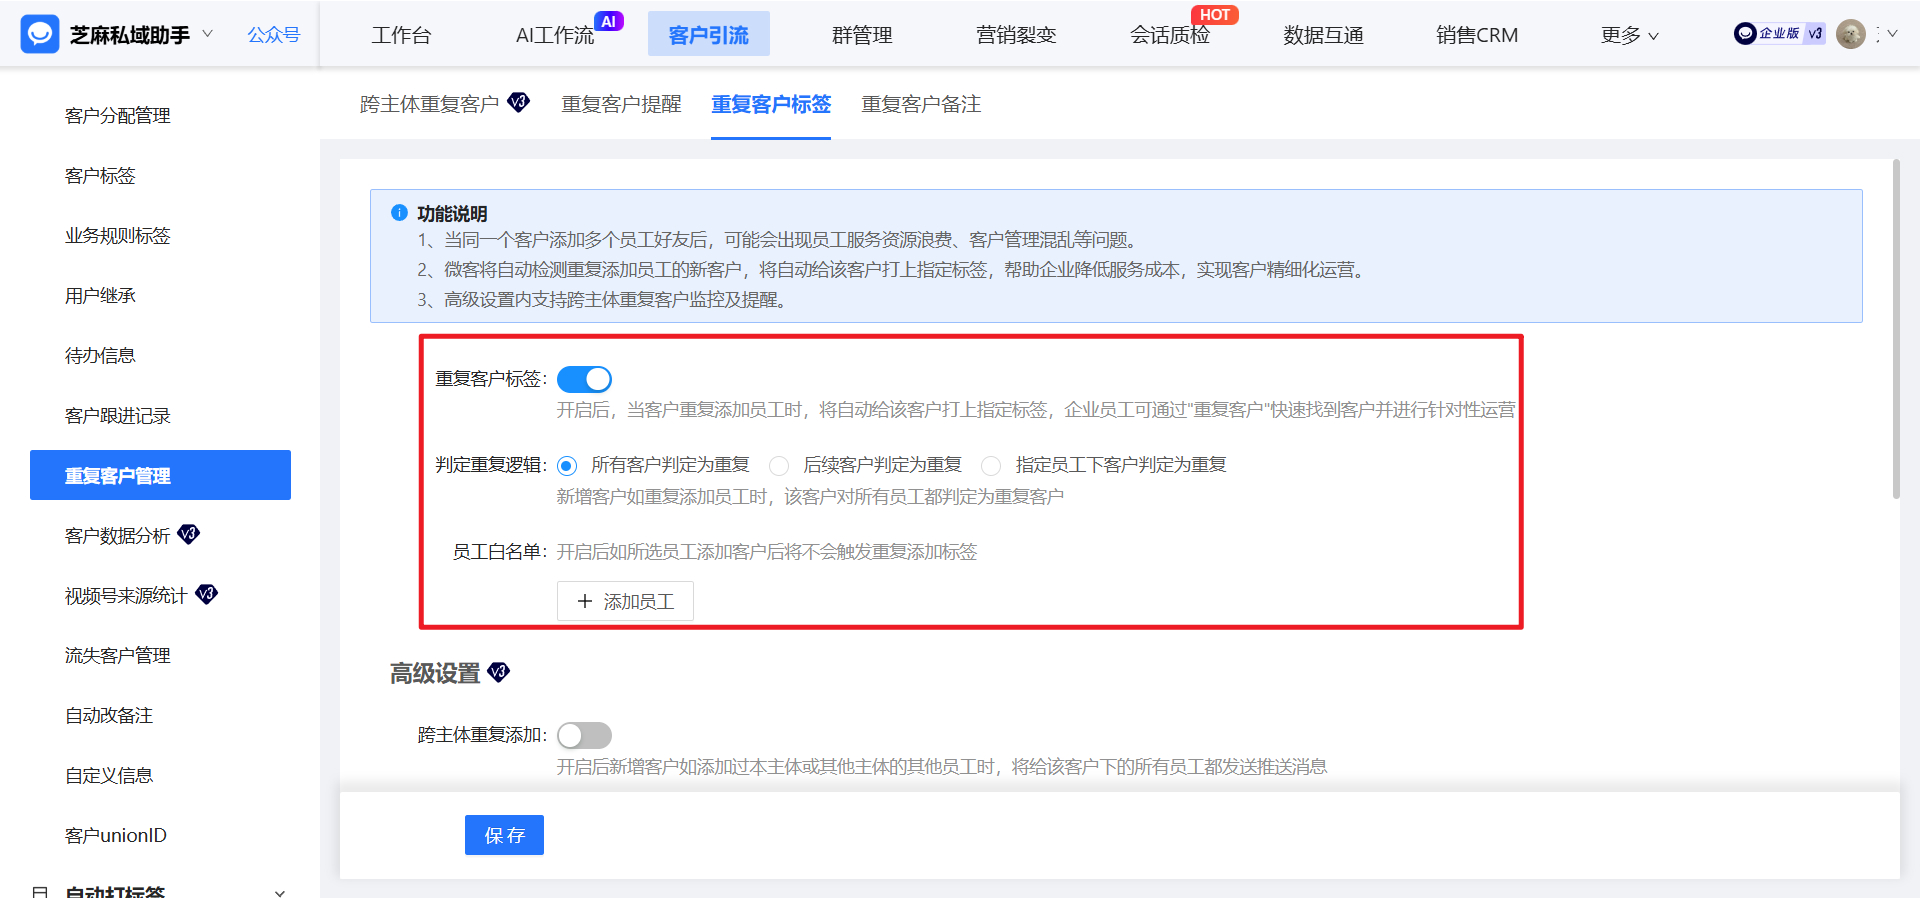
Task: Click the 添加员工 button
Action: pyautogui.click(x=625, y=601)
